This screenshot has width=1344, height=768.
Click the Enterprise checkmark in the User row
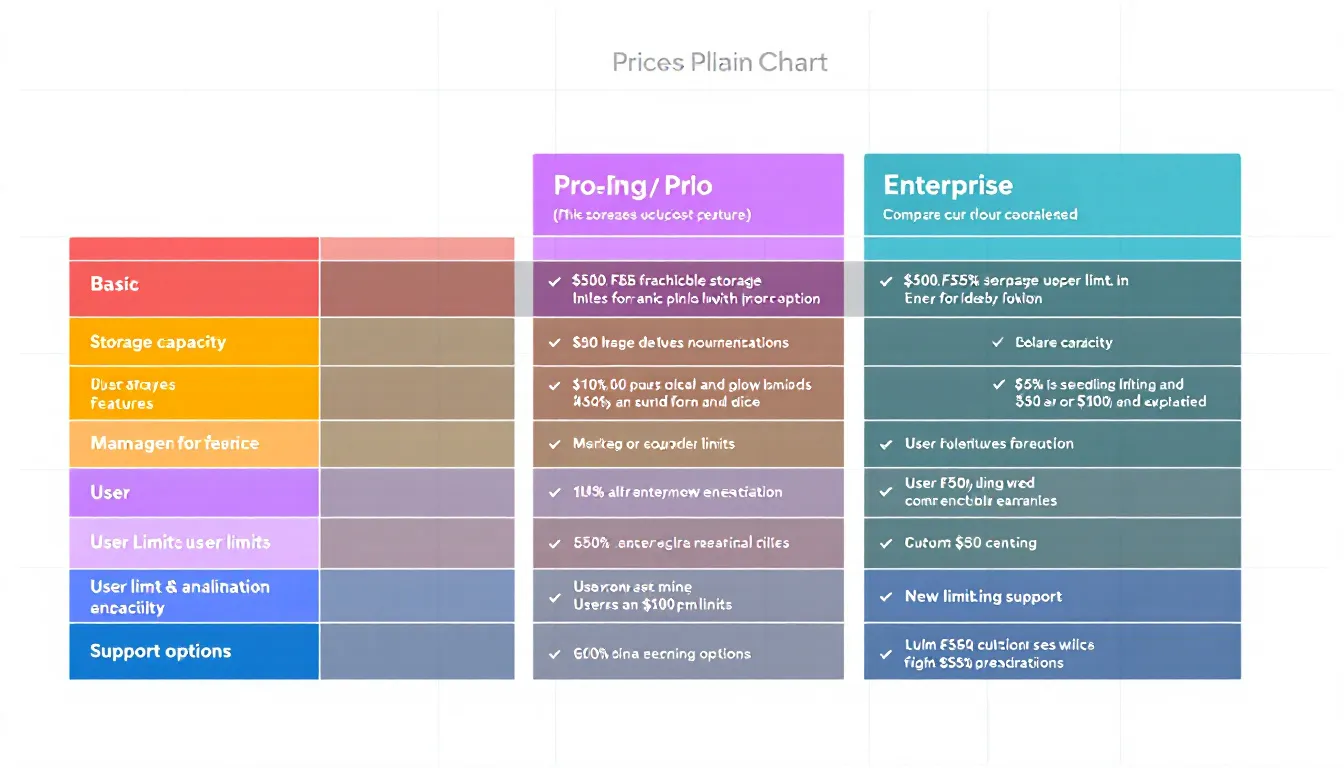click(x=886, y=492)
